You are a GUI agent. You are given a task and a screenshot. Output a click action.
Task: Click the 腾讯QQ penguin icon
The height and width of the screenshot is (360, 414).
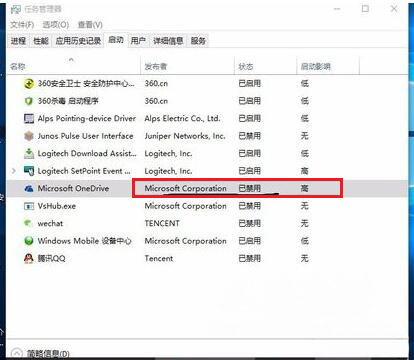tap(29, 258)
